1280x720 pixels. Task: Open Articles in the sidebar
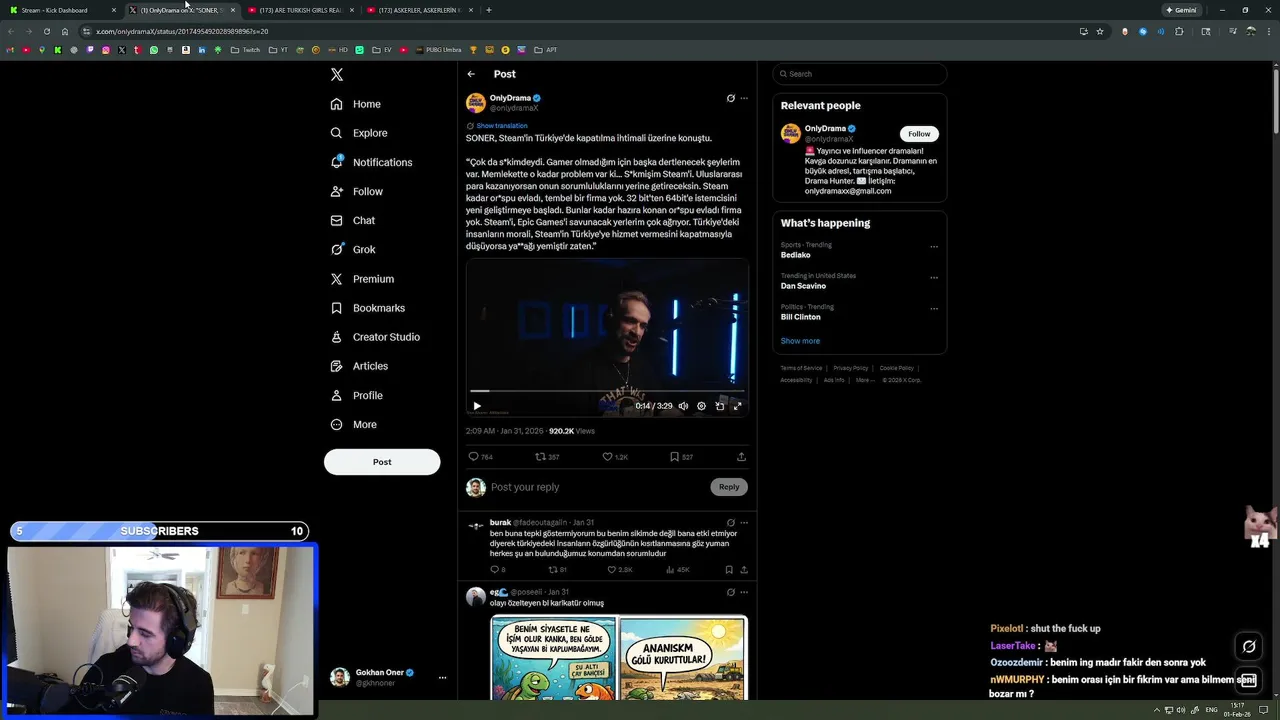click(x=359, y=366)
